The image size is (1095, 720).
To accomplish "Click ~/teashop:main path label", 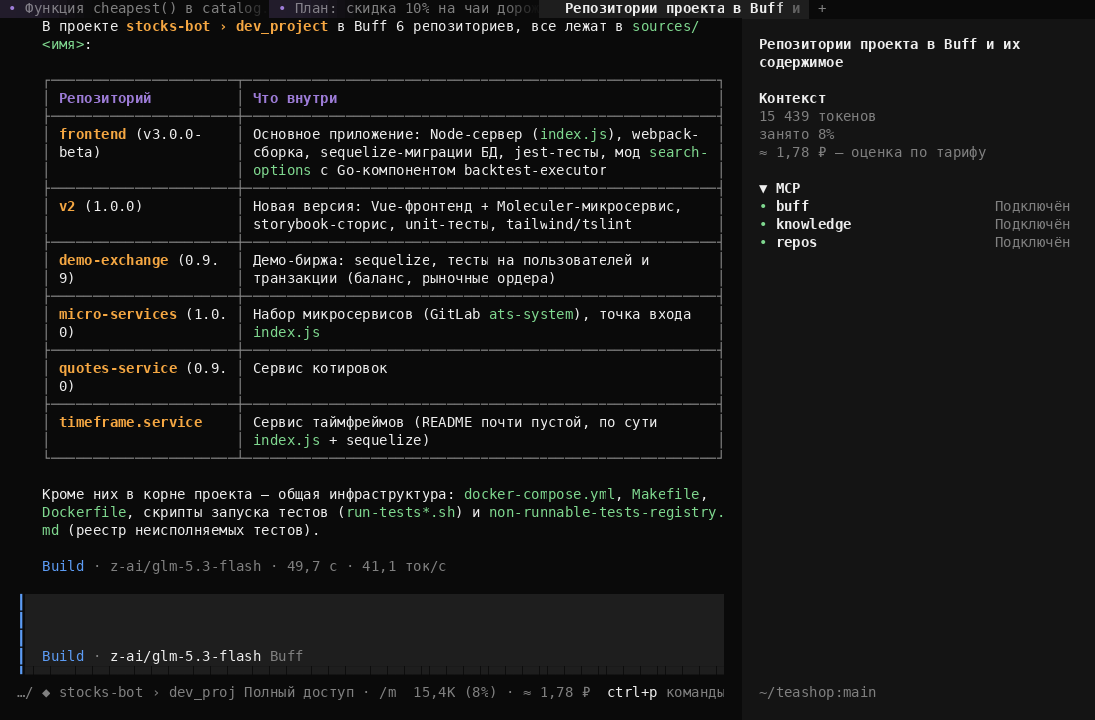I will click(818, 692).
